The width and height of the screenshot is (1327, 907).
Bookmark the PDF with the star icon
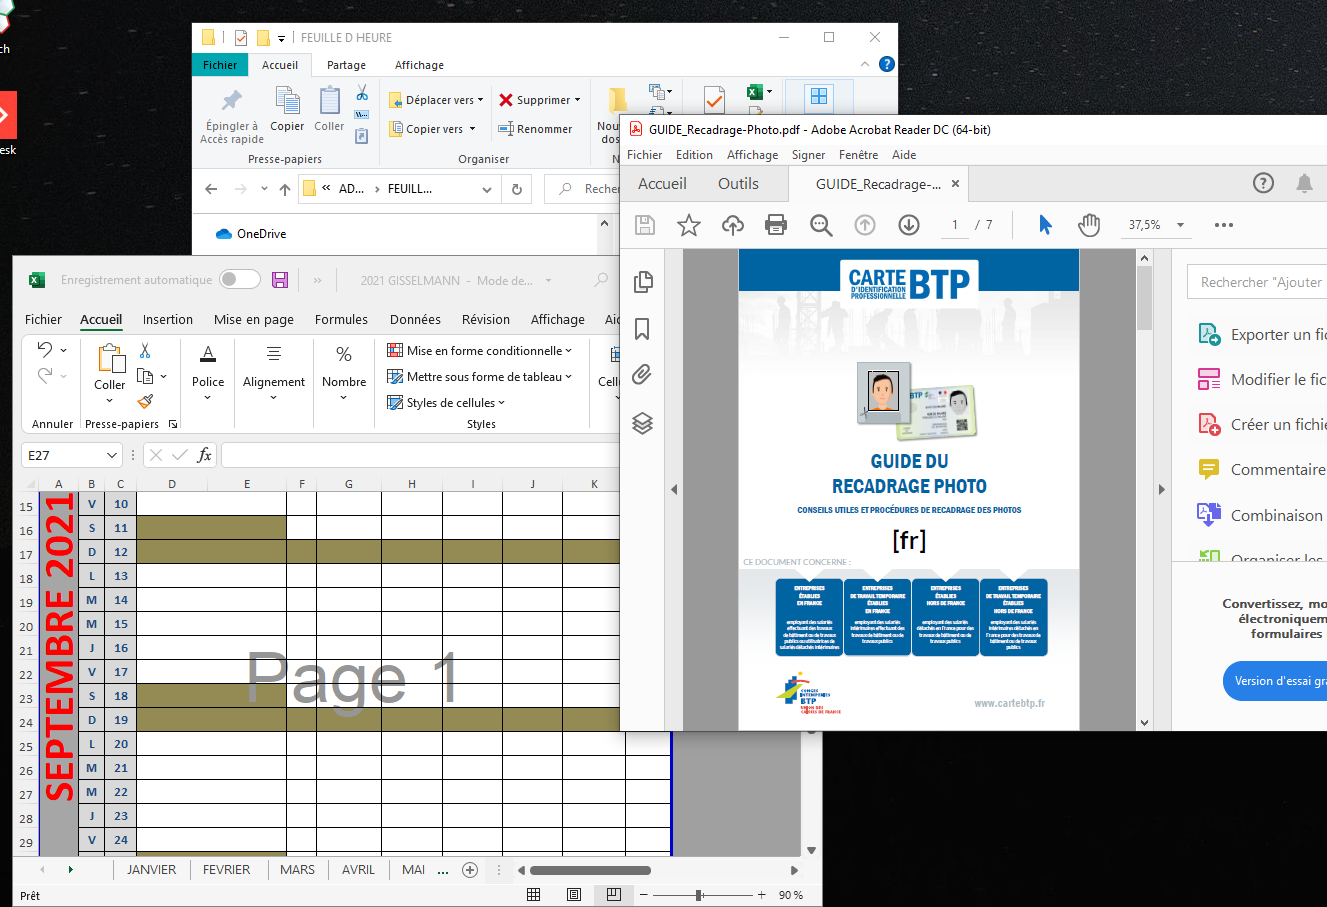(x=689, y=225)
